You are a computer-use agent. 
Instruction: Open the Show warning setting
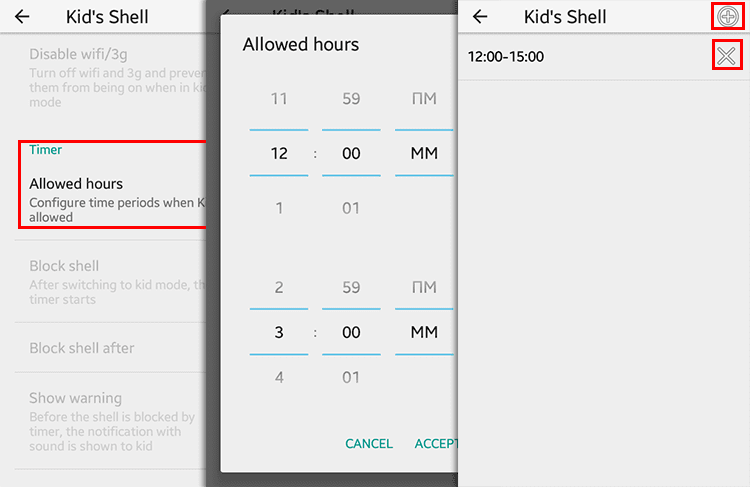(112, 421)
